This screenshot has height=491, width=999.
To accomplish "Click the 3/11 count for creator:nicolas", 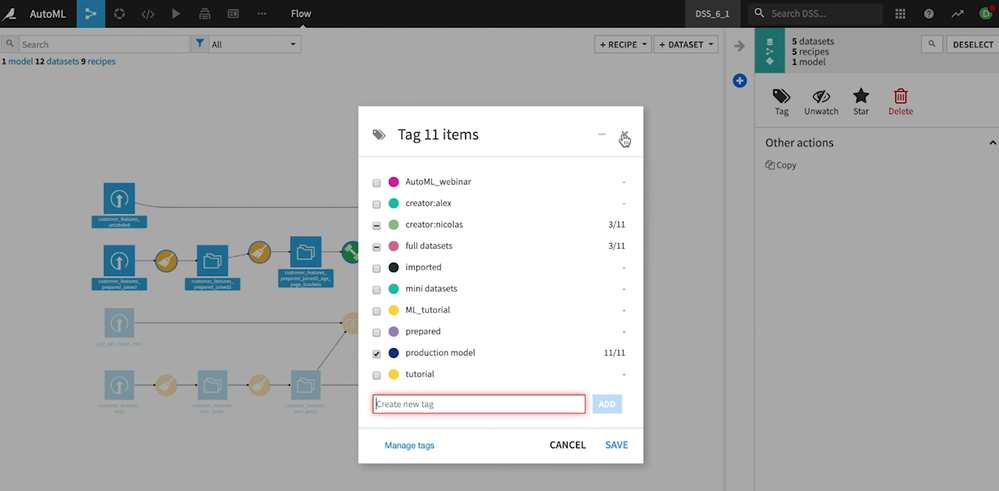I will (617, 225).
